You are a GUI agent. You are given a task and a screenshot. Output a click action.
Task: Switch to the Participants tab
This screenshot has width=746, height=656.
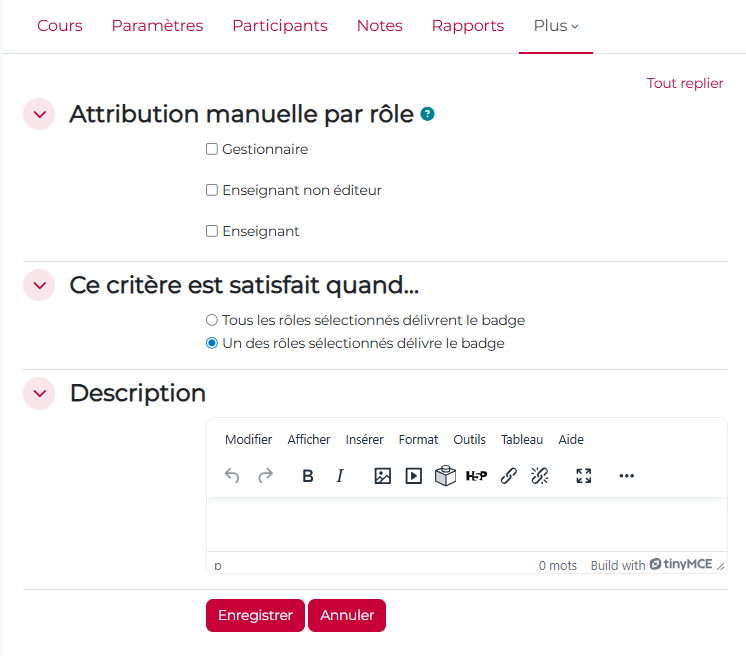280,26
